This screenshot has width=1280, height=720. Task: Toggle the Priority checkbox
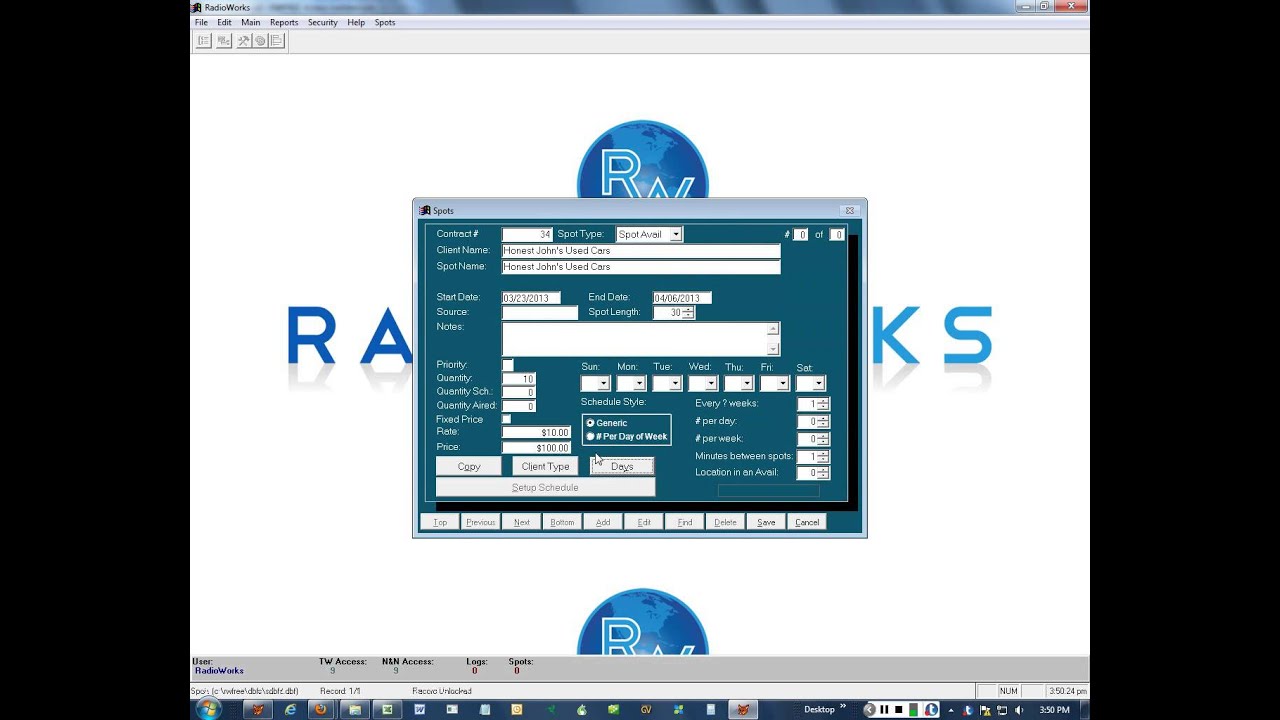508,365
